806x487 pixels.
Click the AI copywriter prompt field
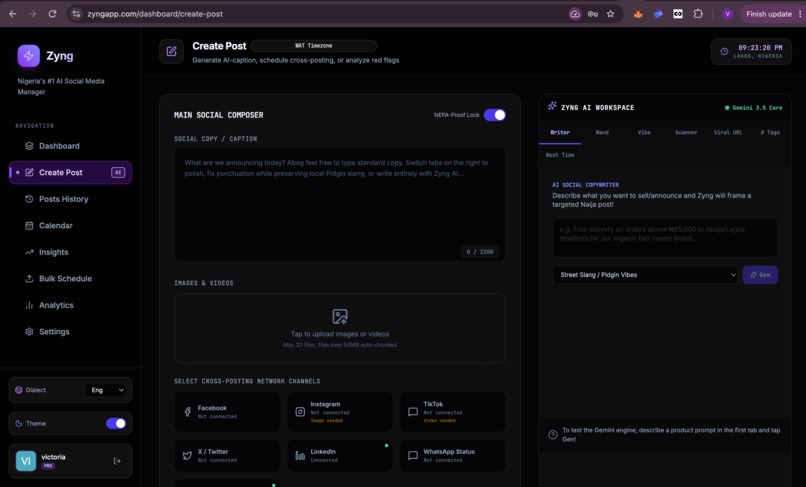click(x=665, y=238)
